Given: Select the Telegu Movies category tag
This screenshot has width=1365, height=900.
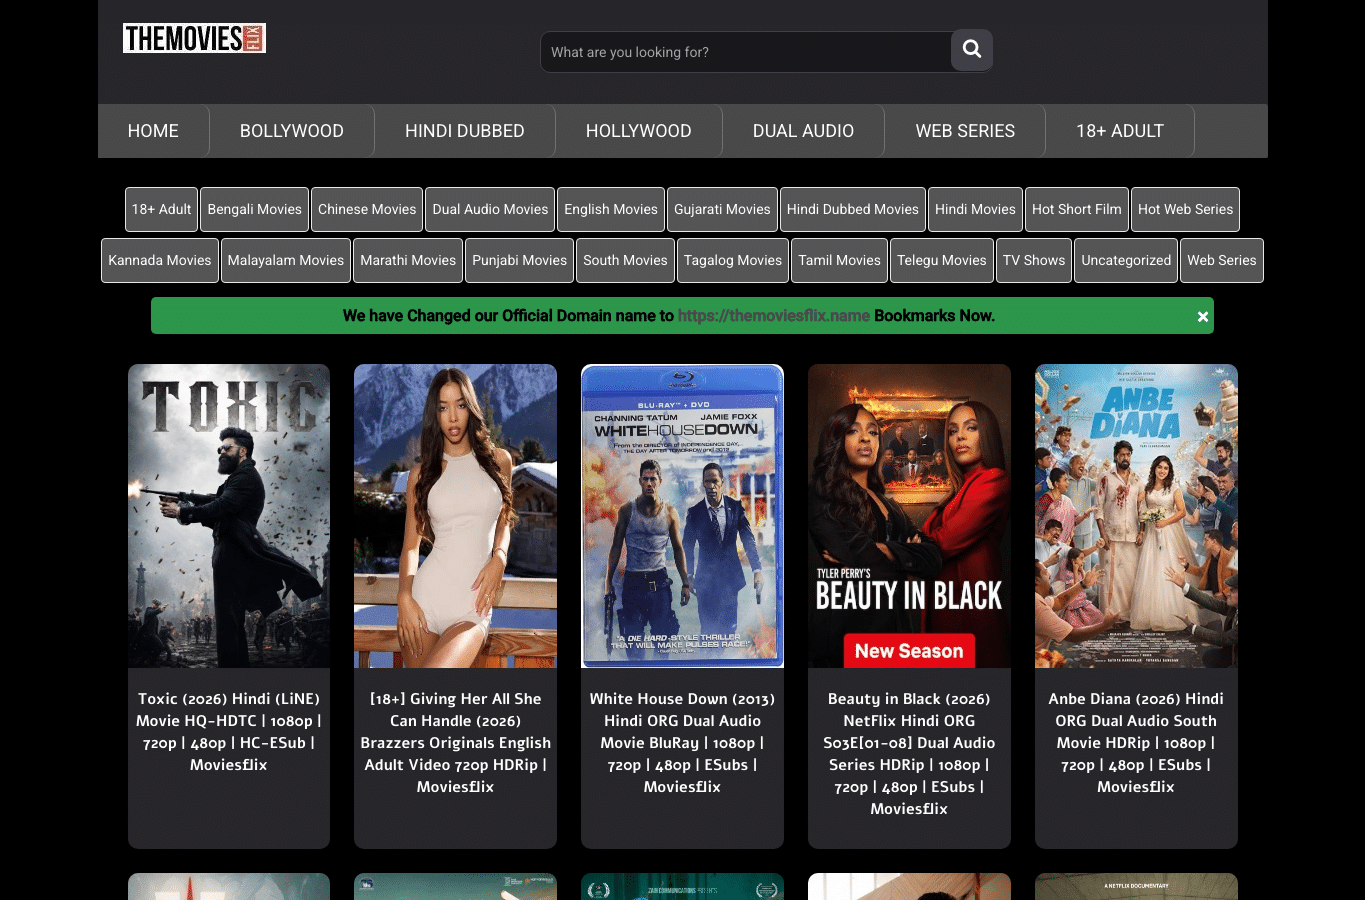Looking at the screenshot, I should coord(942,260).
